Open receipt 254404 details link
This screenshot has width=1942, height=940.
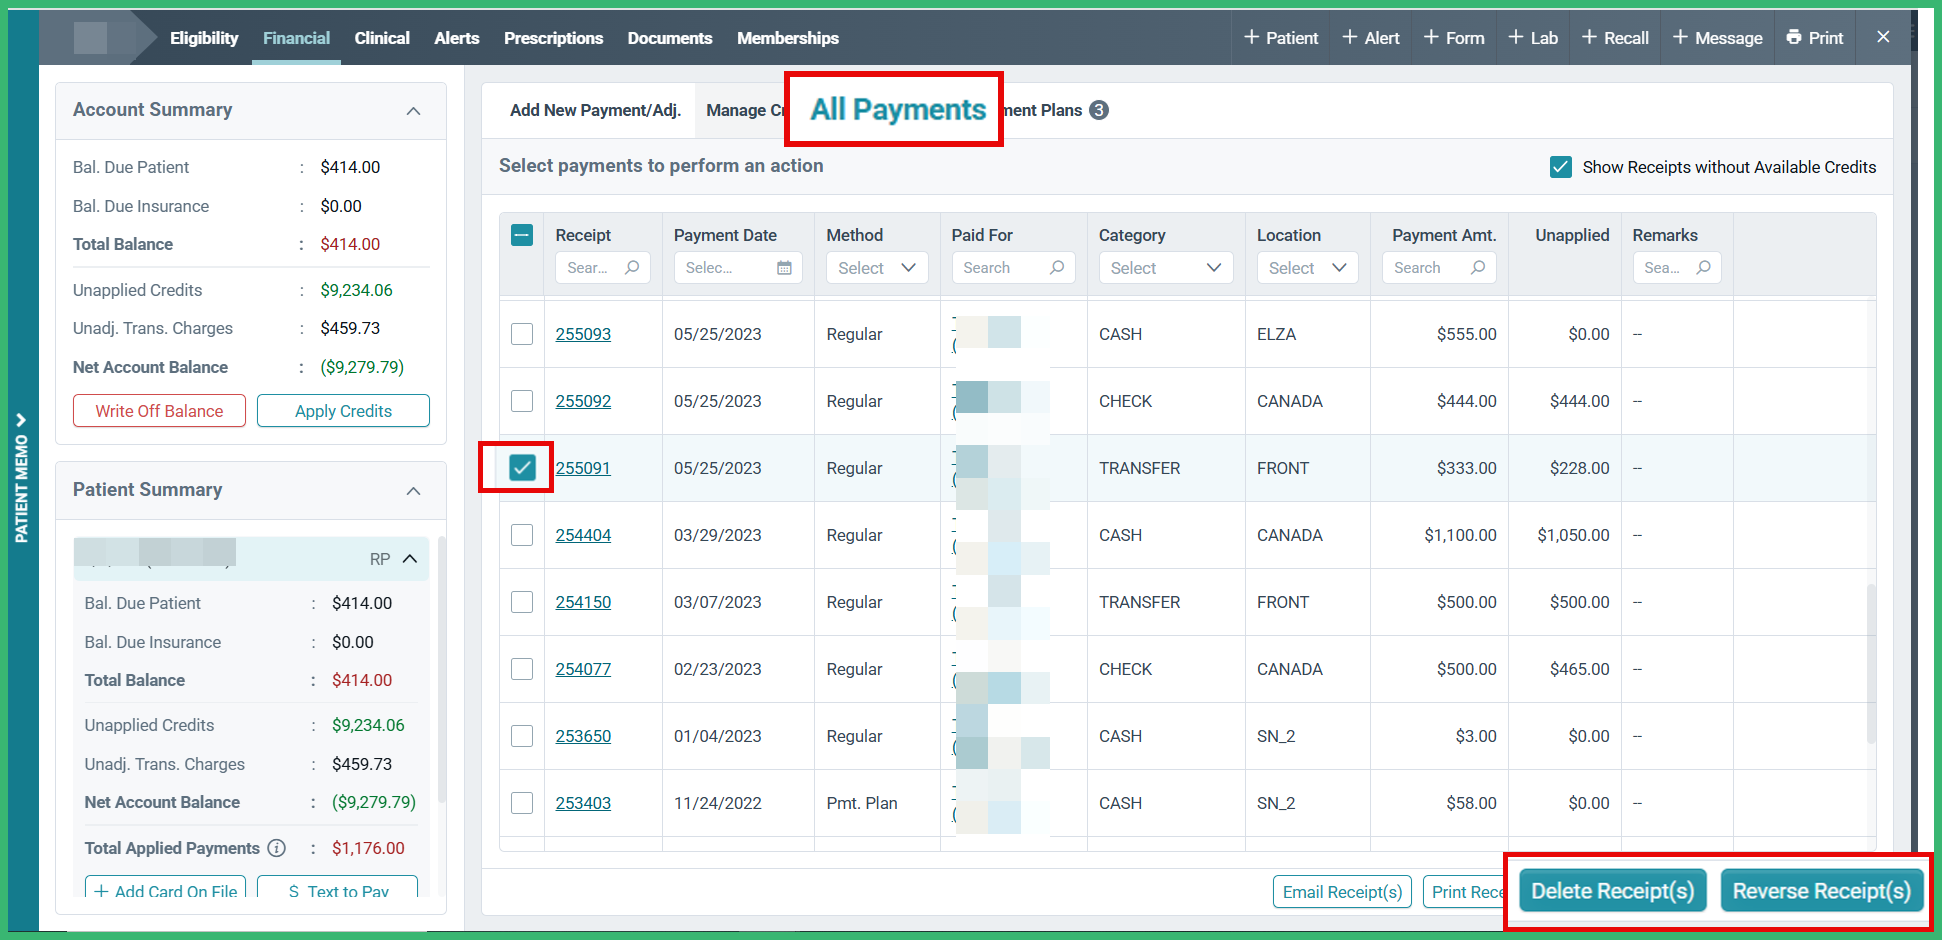[x=583, y=535]
